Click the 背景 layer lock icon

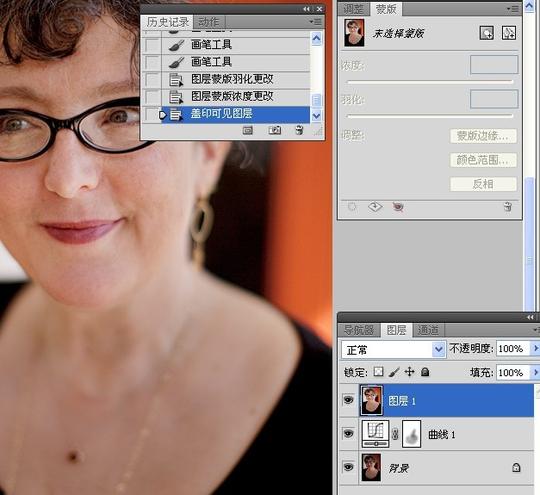[x=516, y=467]
